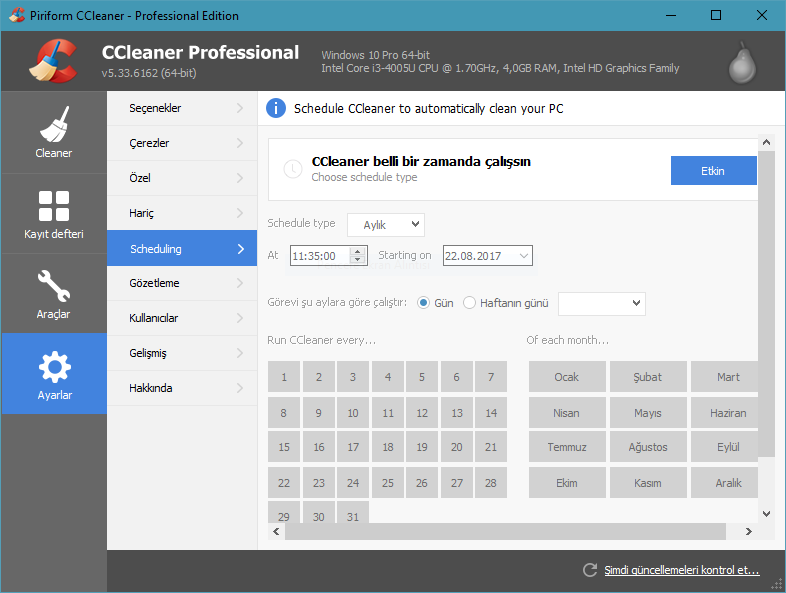
Task: Click the Gelişmiş row chevron arrow
Action: coord(240,353)
